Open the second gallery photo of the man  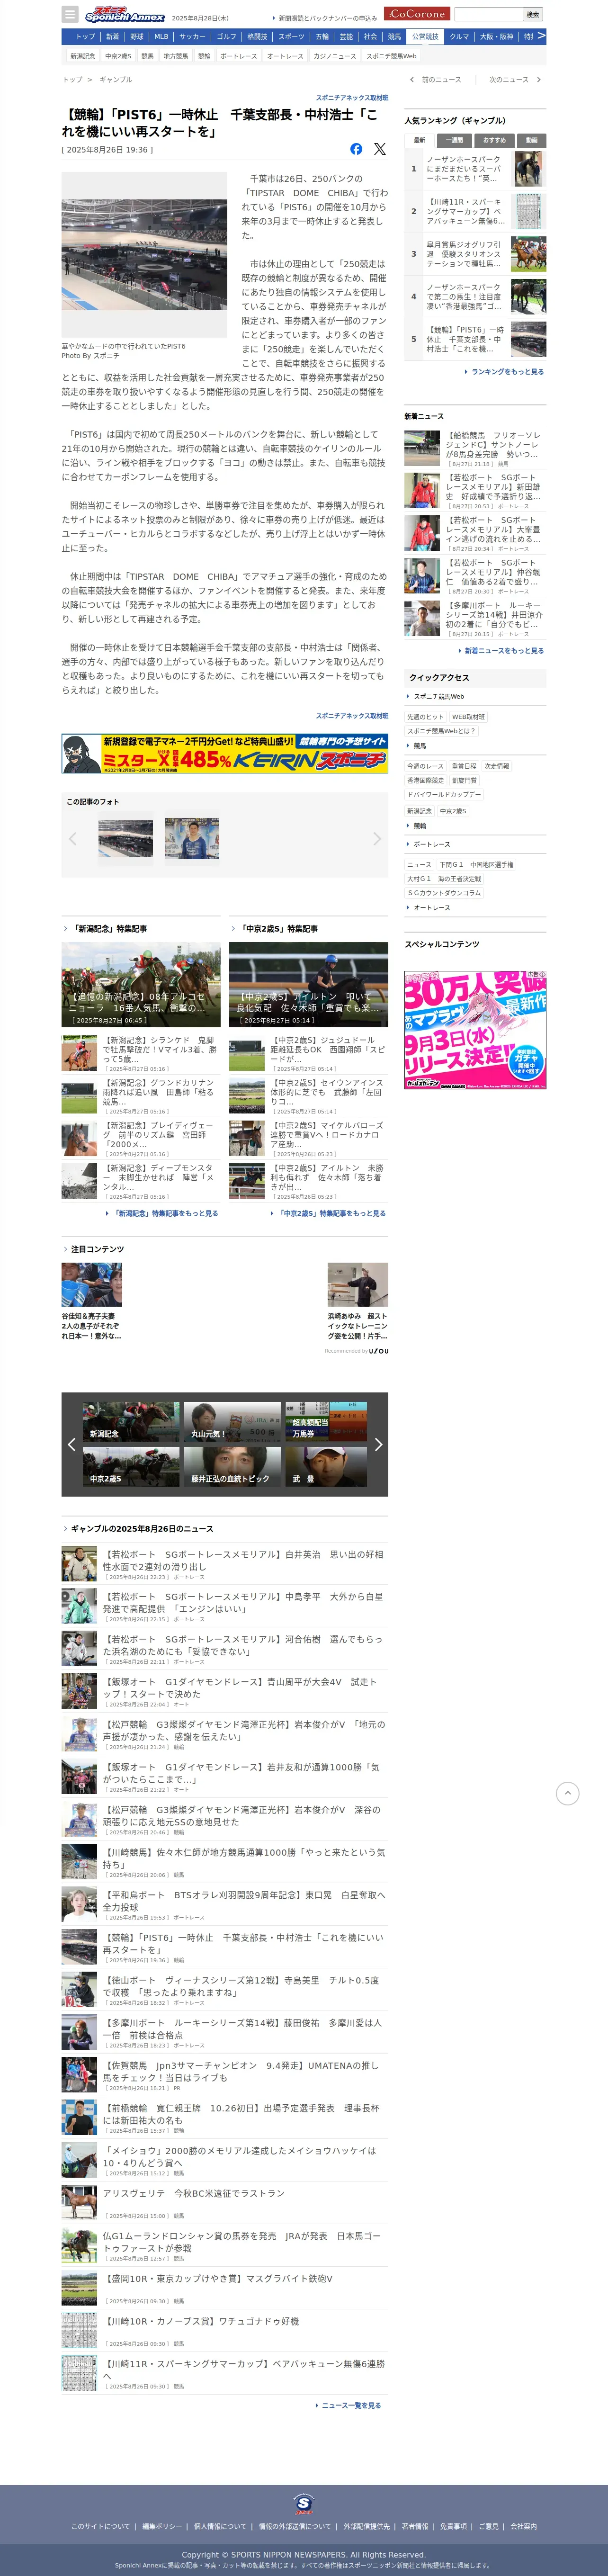192,838
